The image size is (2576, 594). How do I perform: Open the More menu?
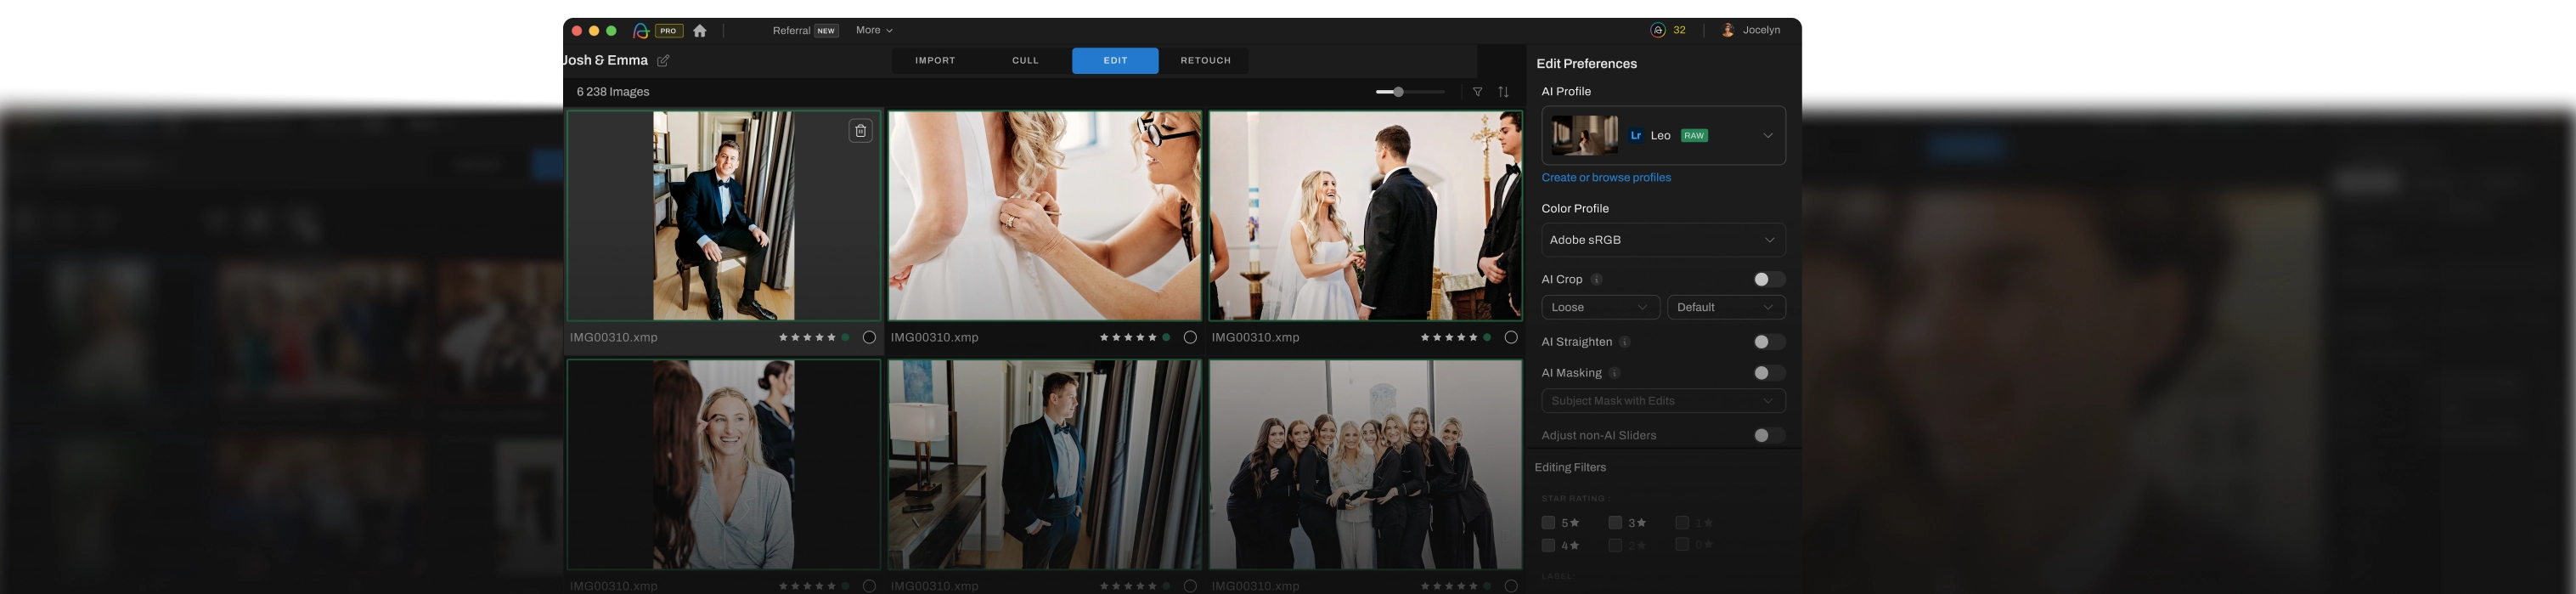pyautogui.click(x=874, y=31)
